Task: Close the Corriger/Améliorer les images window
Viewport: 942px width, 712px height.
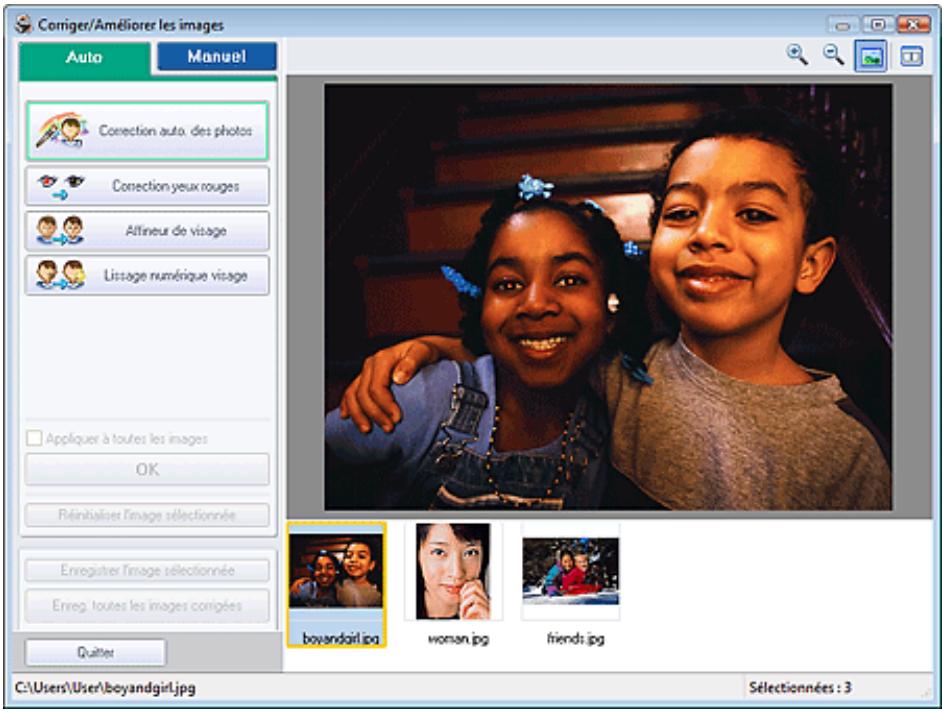Action: [913, 25]
